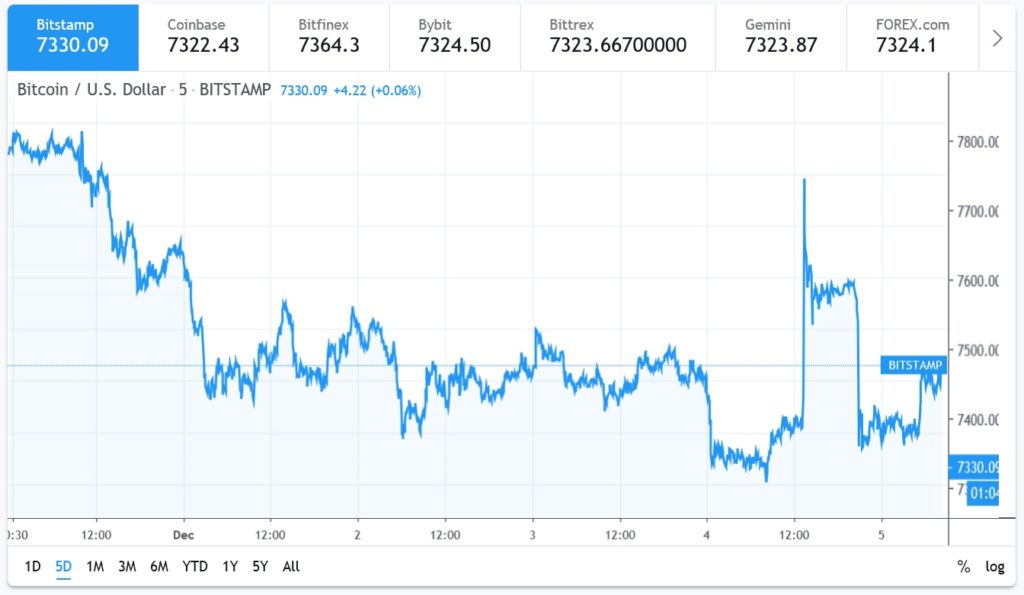Select the Bitstamp exchange tab
The image size is (1024, 595).
tap(73, 35)
